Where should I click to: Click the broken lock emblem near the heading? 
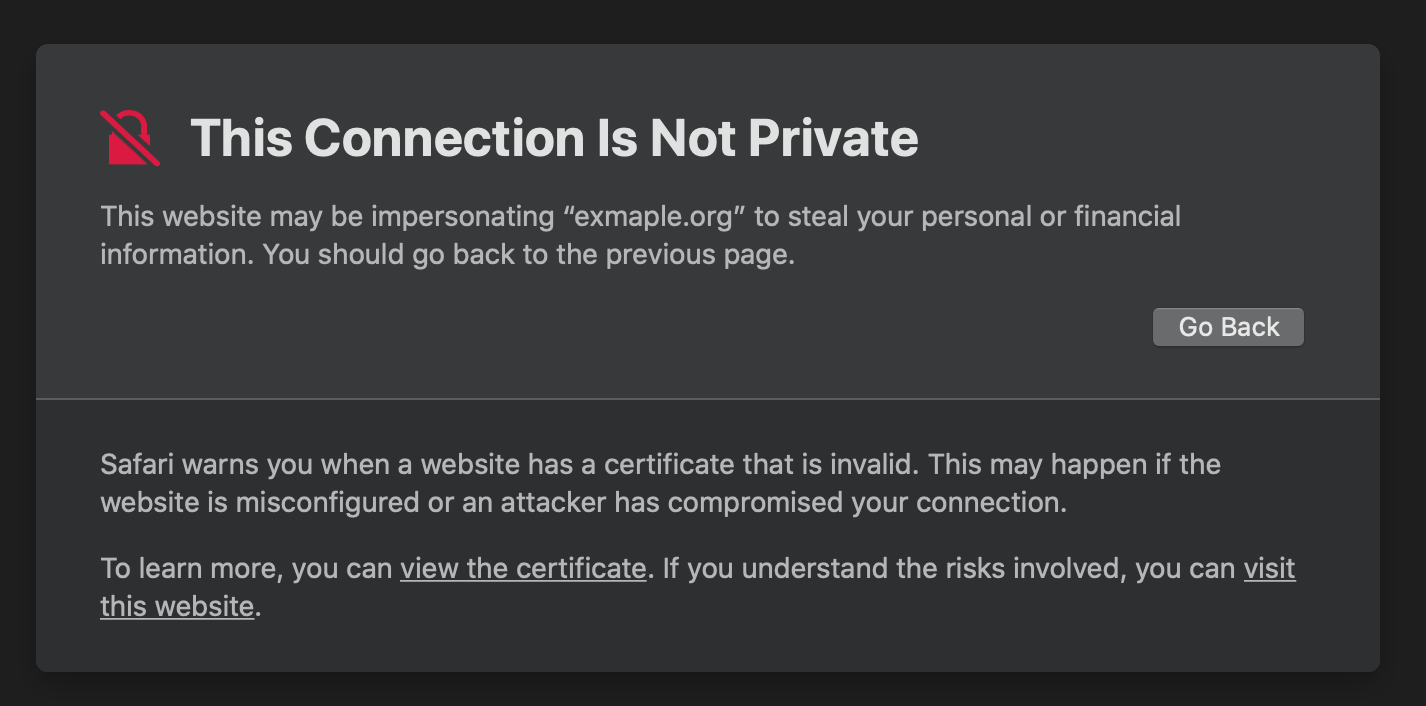(x=129, y=139)
